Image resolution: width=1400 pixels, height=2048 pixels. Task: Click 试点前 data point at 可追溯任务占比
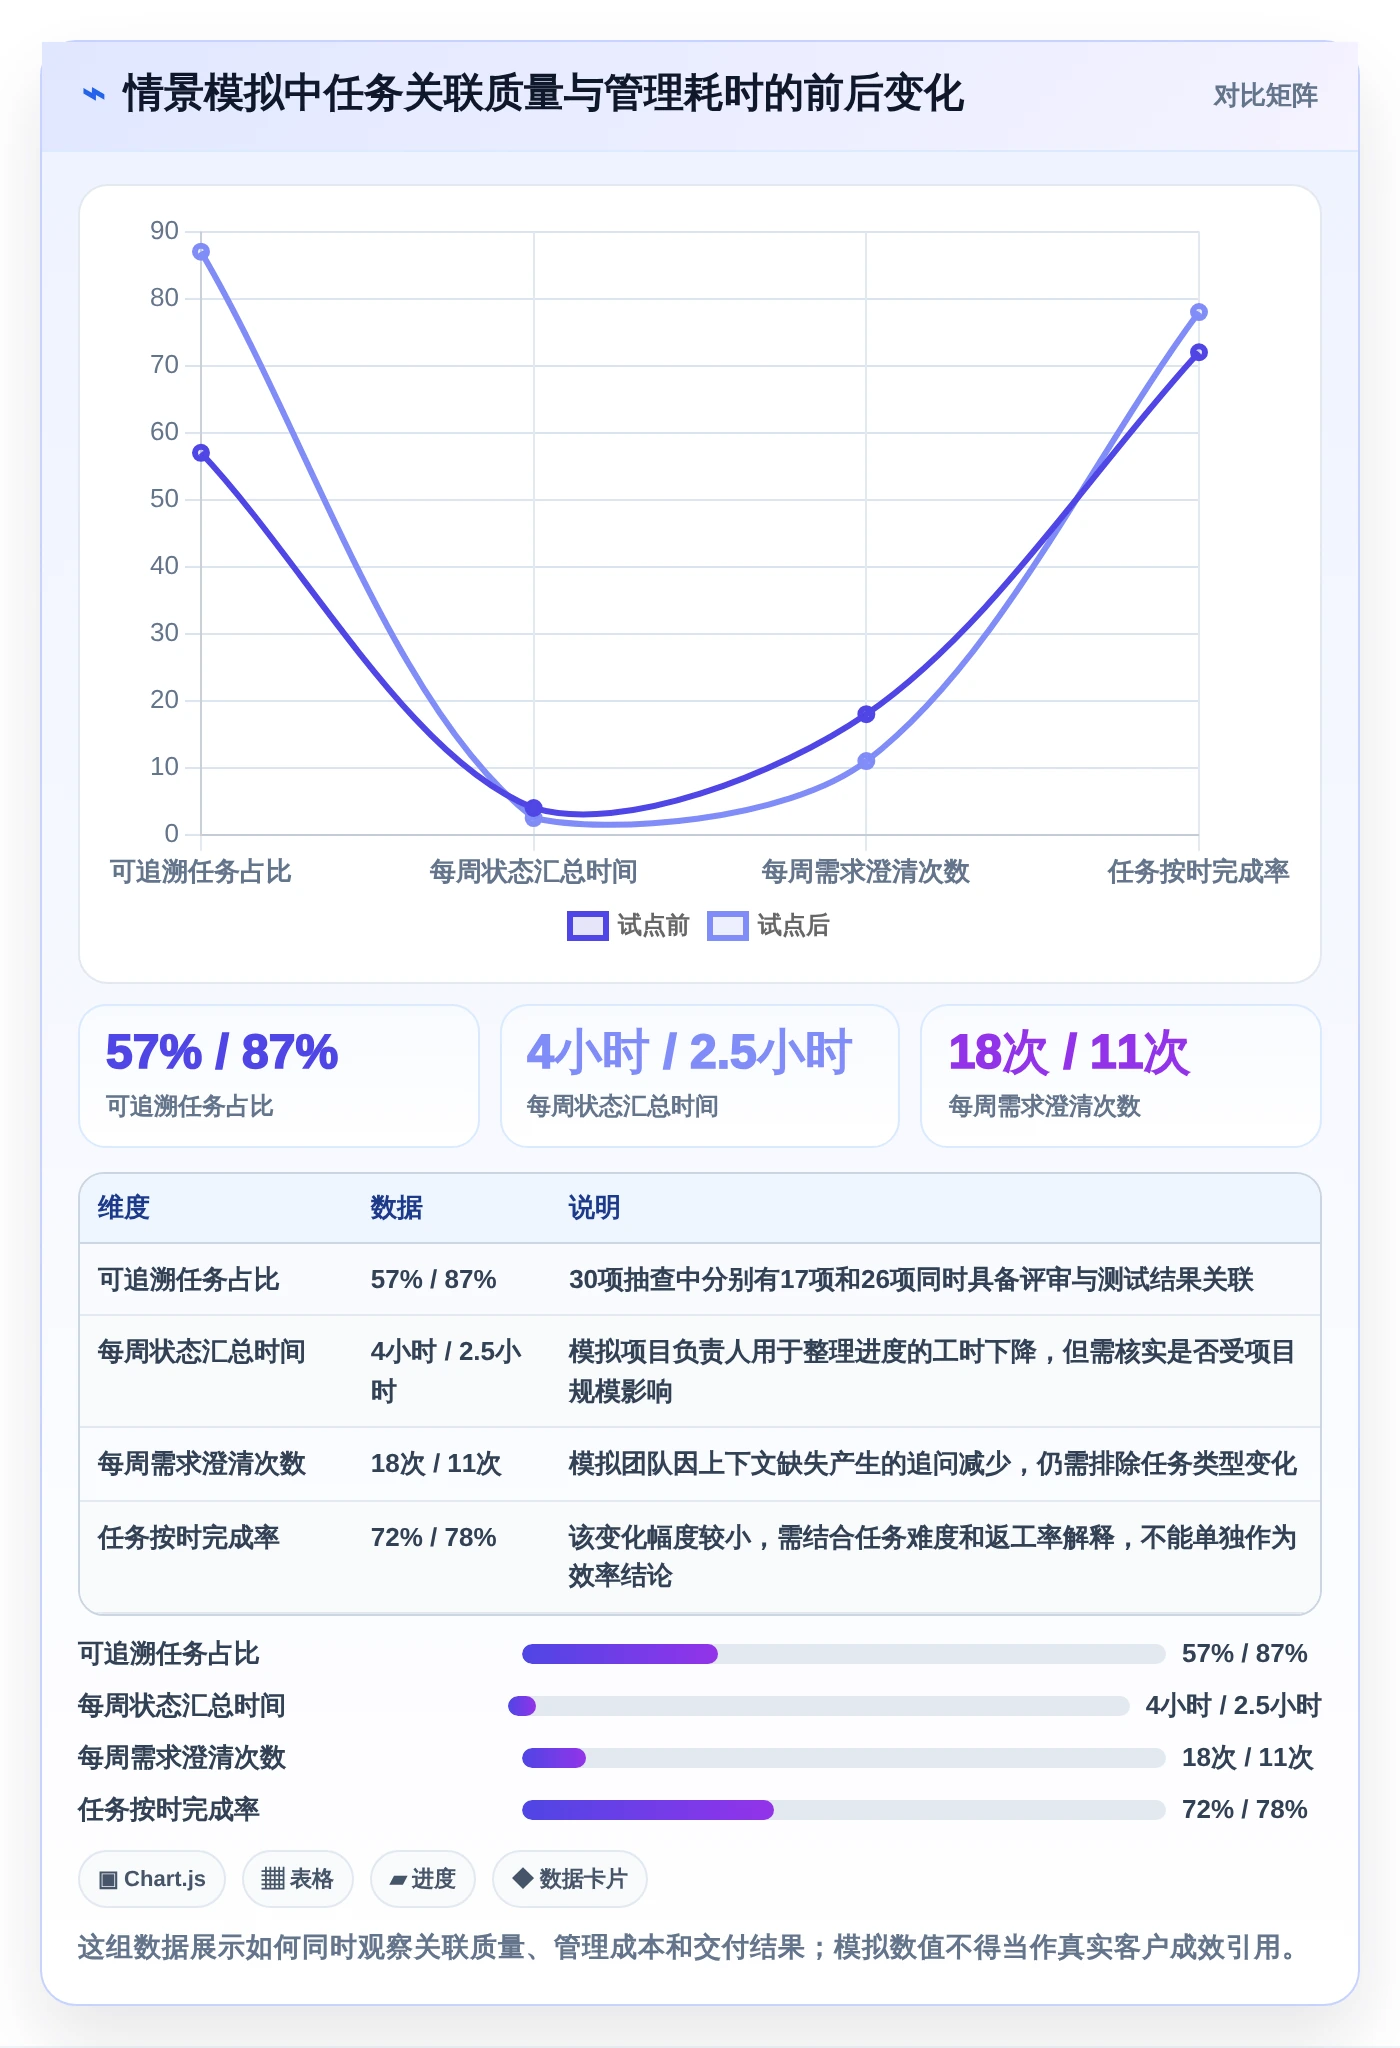coord(201,453)
